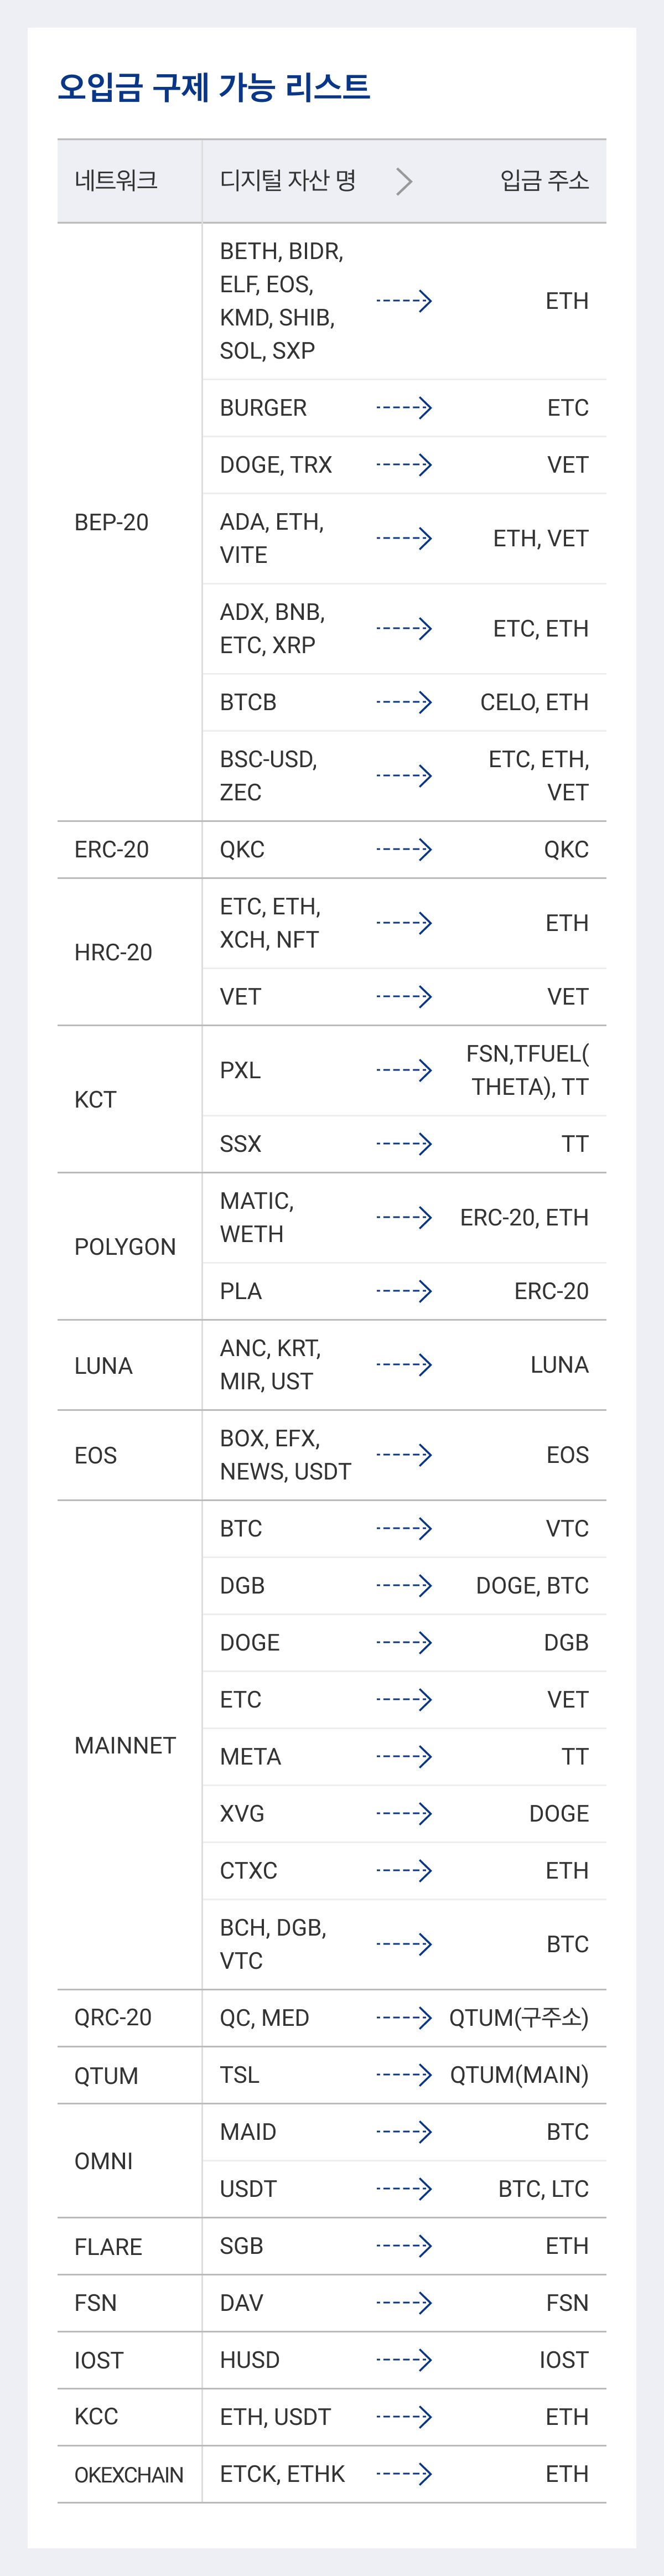Select the BEP-20 network cell
664x2576 pixels.
click(x=130, y=522)
